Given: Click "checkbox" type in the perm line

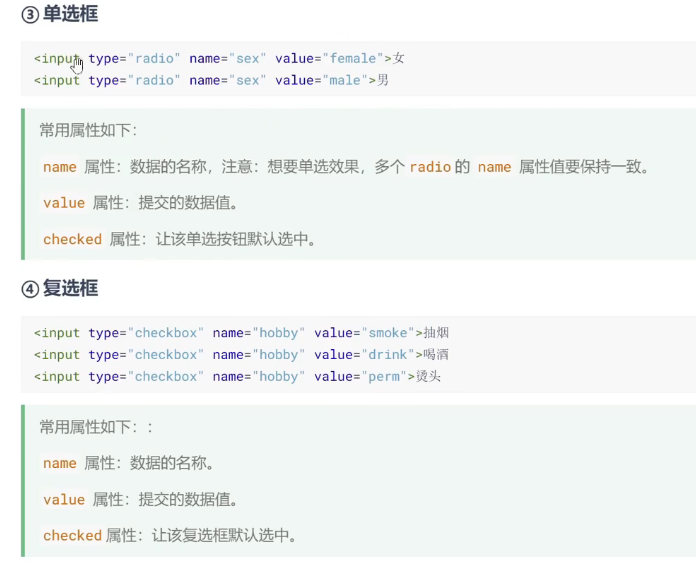Looking at the screenshot, I should [166, 376].
